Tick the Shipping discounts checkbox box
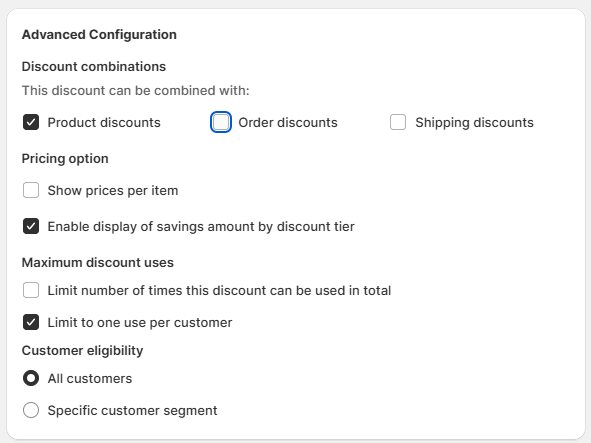 pos(398,122)
